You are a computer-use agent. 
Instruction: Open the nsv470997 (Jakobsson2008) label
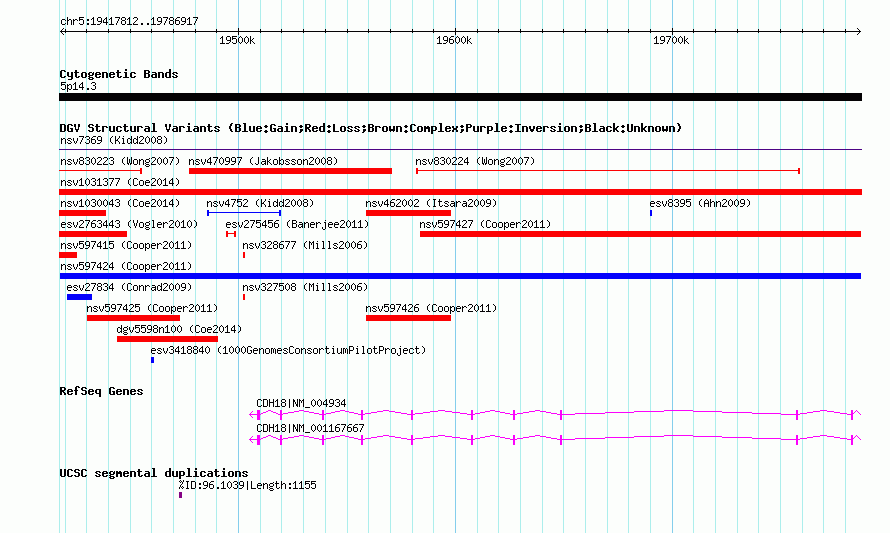263,161
